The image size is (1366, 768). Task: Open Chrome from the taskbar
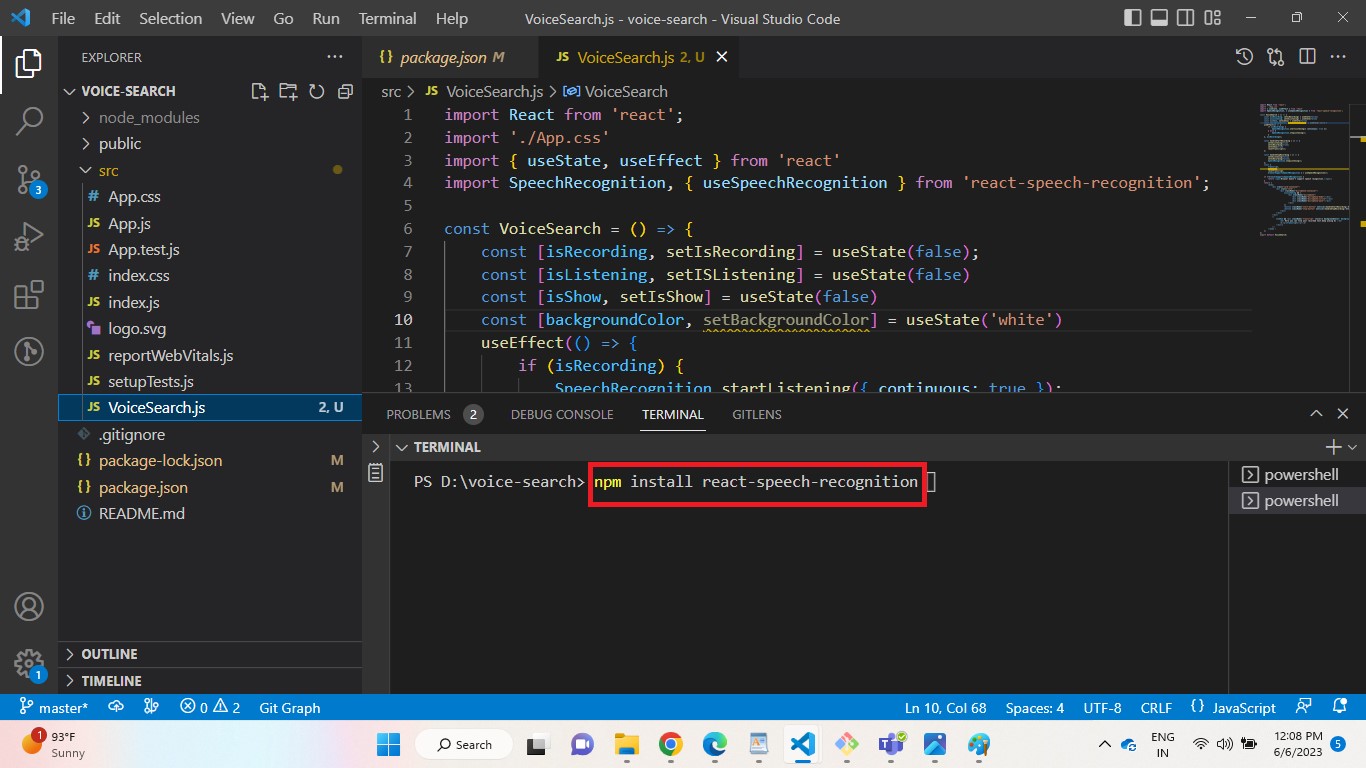tap(670, 744)
